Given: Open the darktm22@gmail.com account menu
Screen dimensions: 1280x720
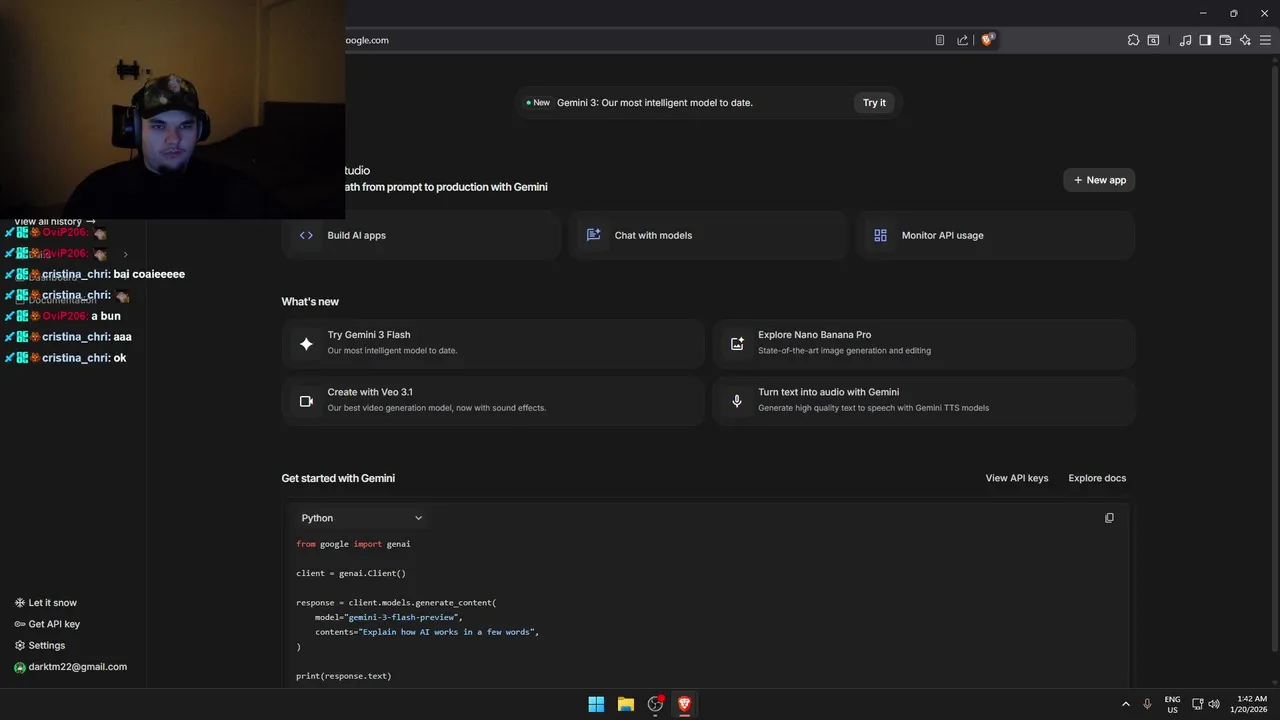Looking at the screenshot, I should (x=70, y=667).
